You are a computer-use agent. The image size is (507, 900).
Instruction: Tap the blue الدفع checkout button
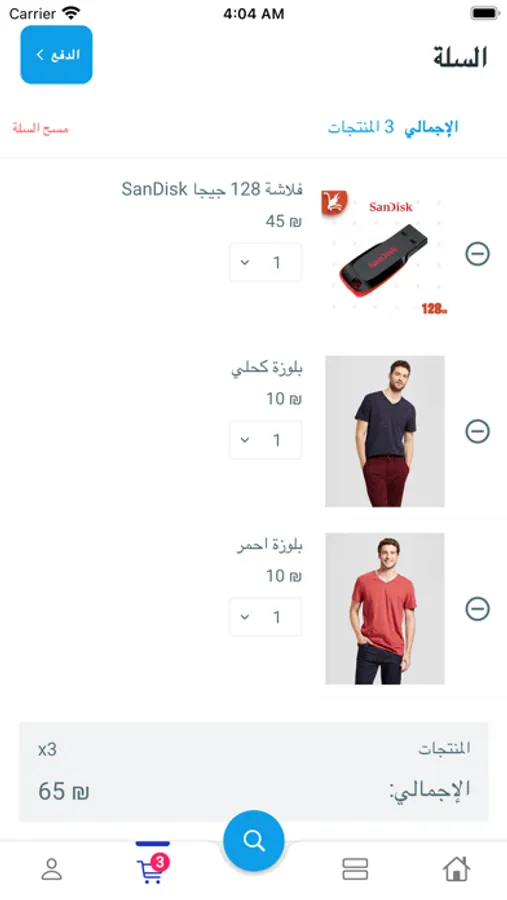point(56,55)
